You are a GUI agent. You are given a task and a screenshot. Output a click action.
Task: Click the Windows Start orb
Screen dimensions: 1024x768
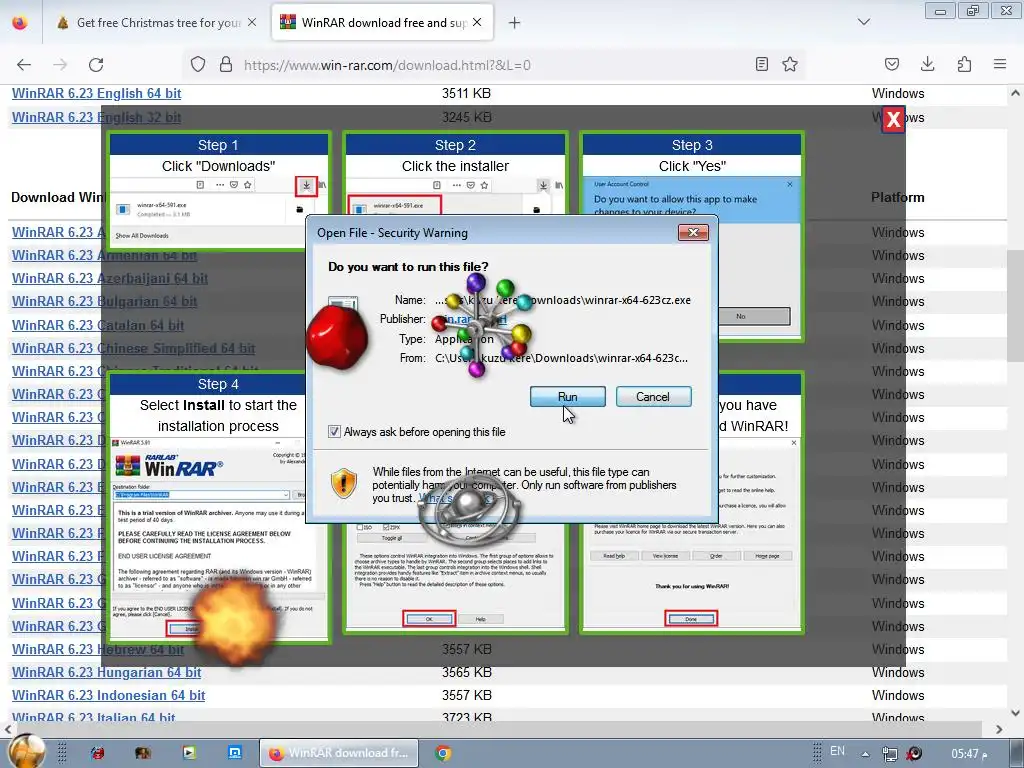pos(26,751)
